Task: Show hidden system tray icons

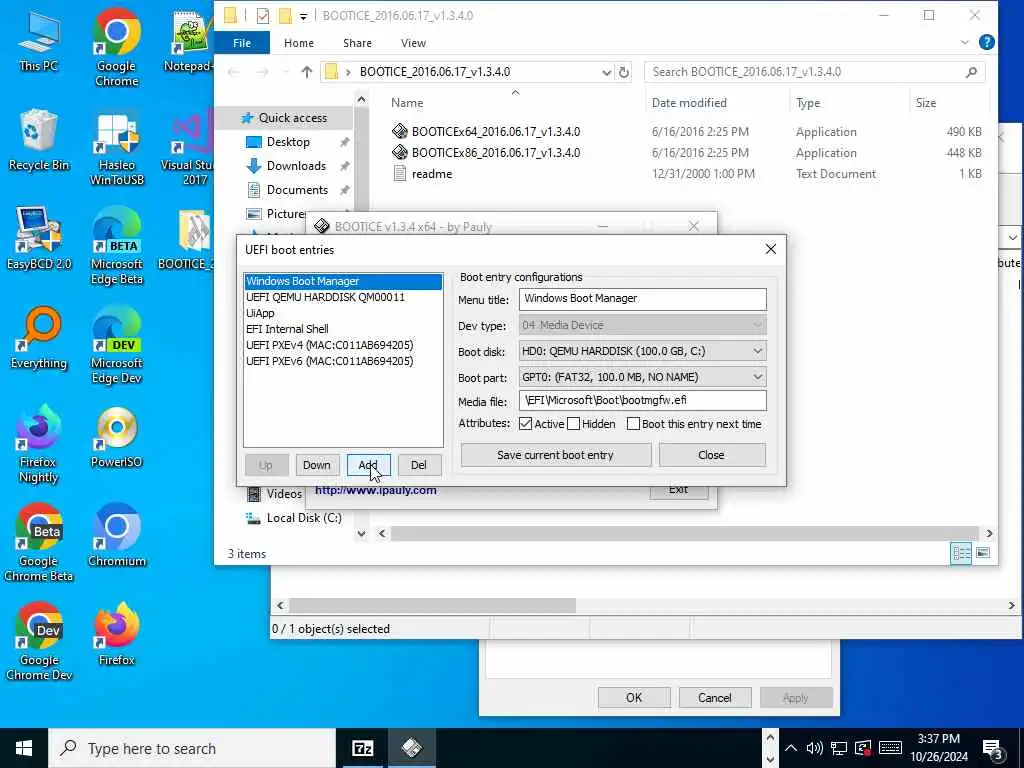Action: pos(791,748)
